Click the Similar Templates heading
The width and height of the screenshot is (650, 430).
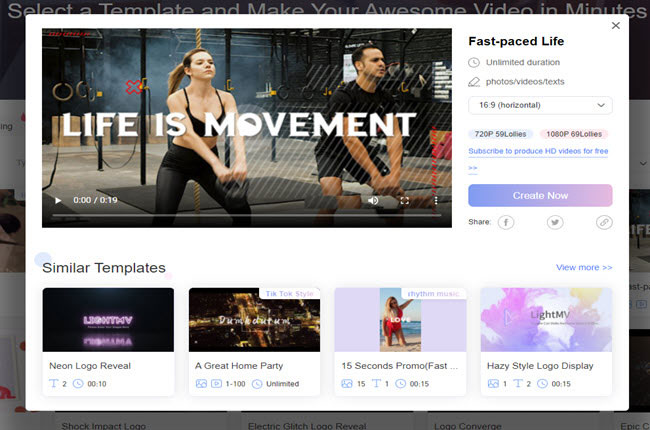tap(103, 268)
